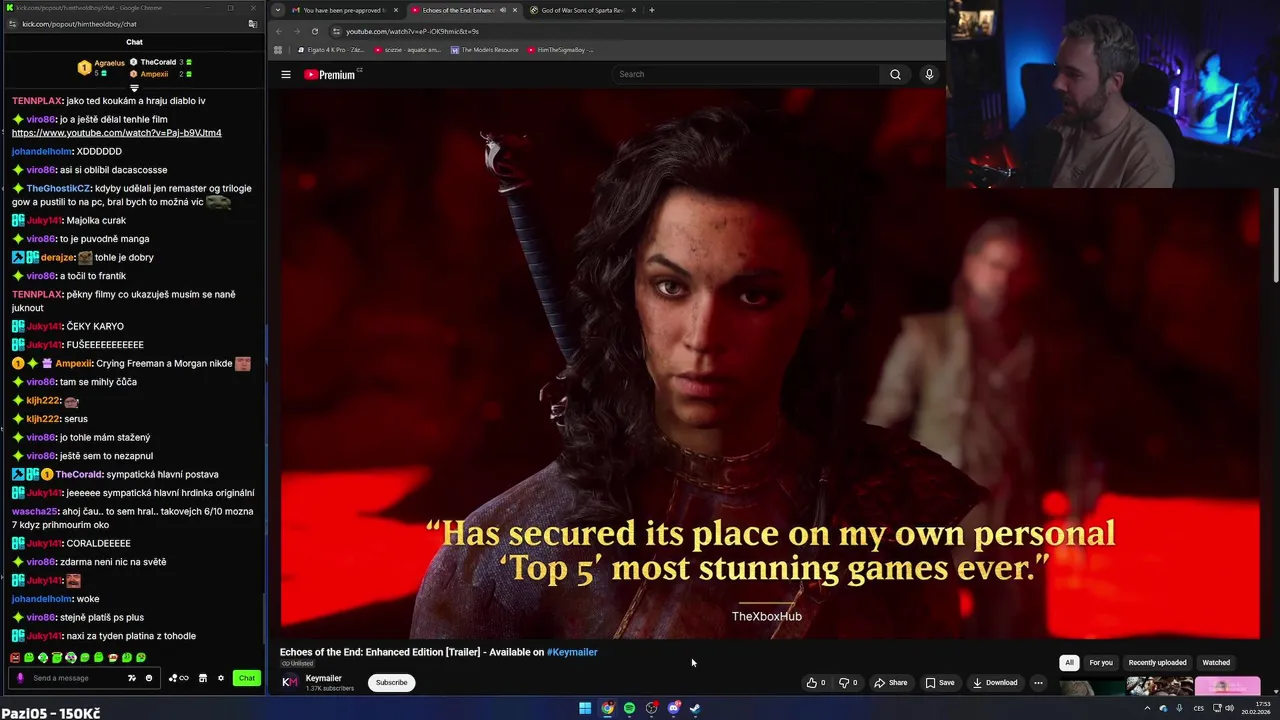
Task: Save the video to a playlist
Action: point(940,683)
